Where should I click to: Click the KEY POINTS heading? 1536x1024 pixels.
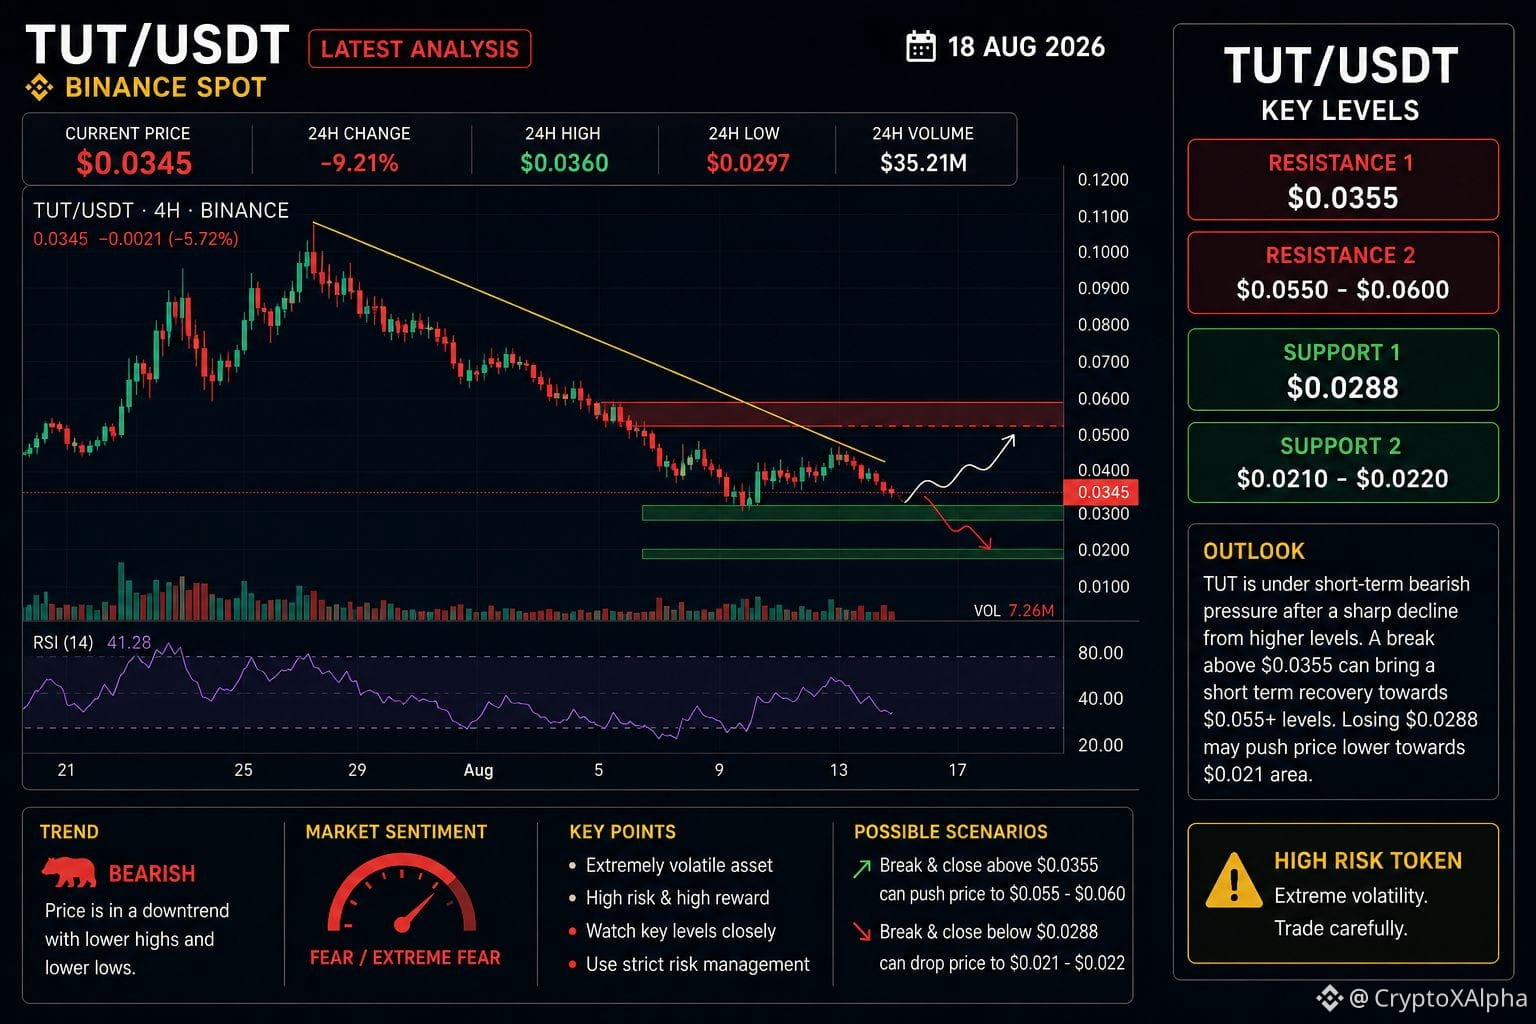(x=622, y=832)
